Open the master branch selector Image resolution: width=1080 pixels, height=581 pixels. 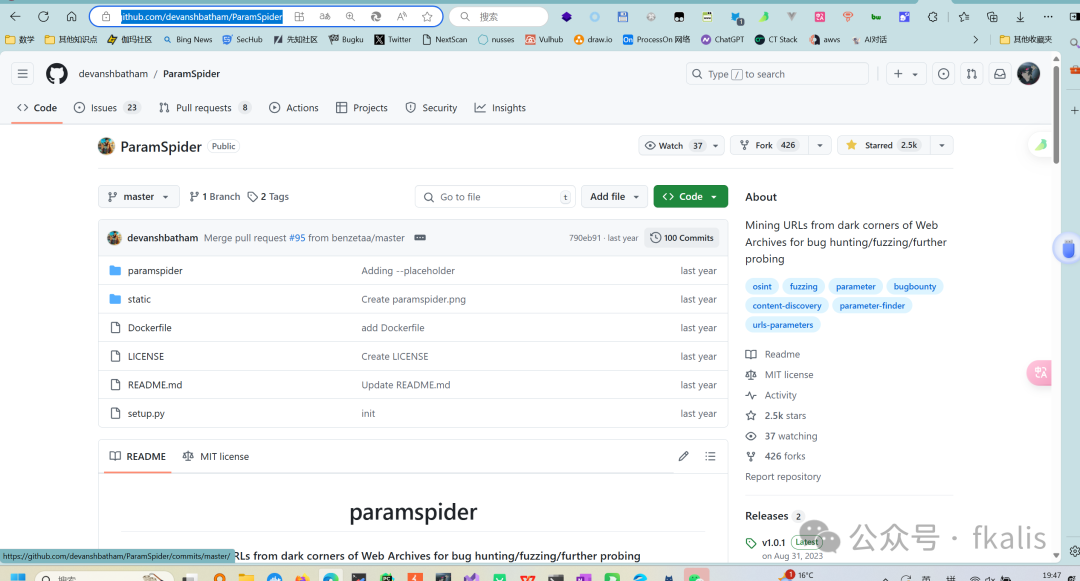click(138, 197)
